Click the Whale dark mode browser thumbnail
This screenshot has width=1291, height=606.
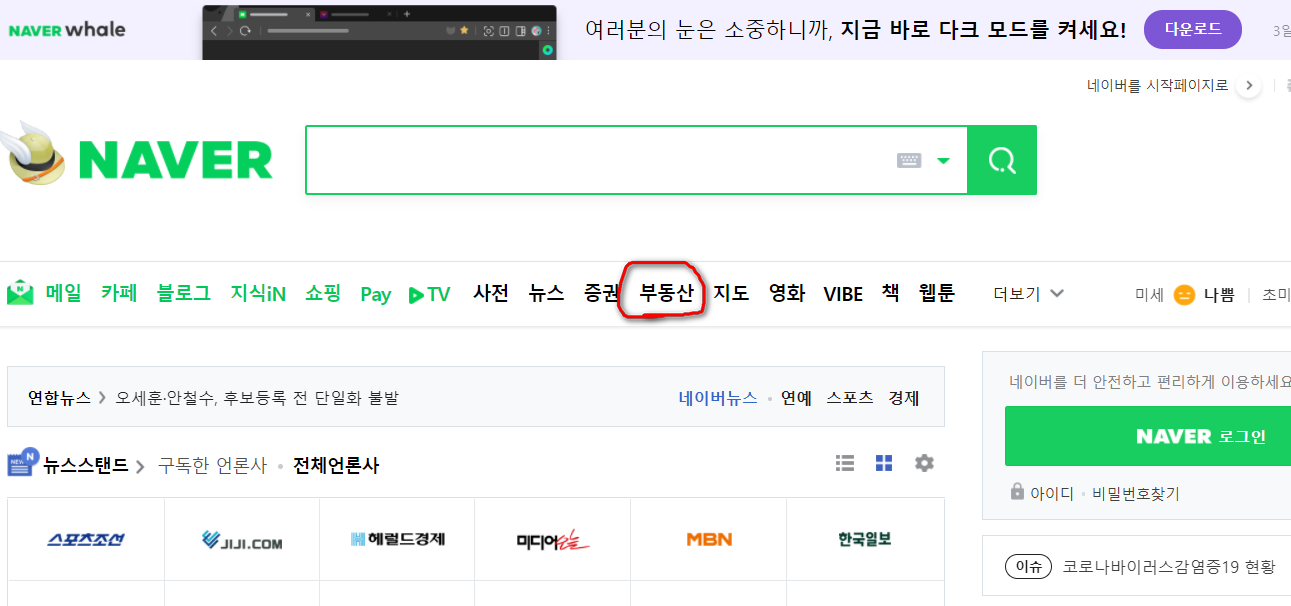(x=379, y=32)
